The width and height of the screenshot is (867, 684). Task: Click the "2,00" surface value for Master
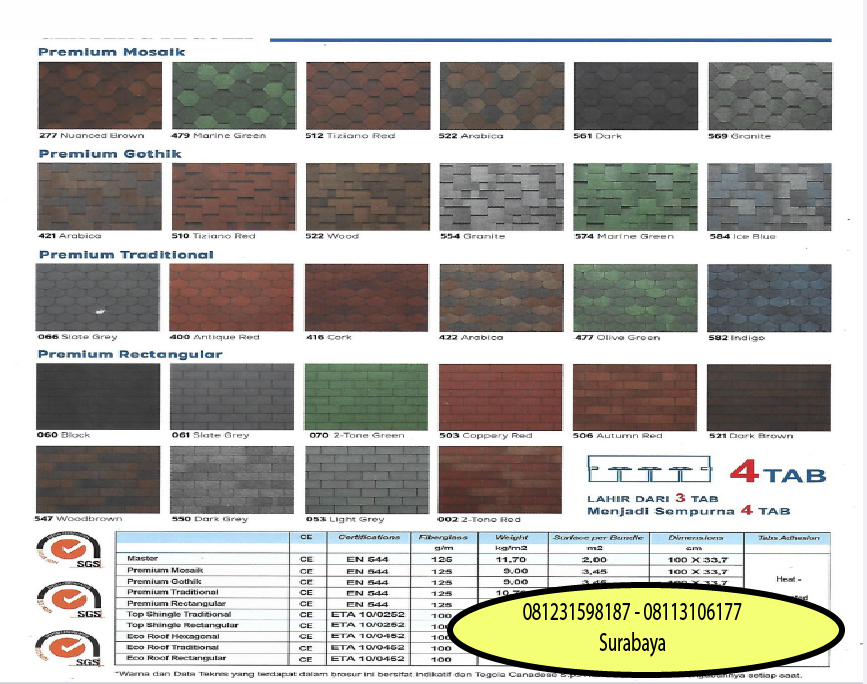pyautogui.click(x=595, y=560)
